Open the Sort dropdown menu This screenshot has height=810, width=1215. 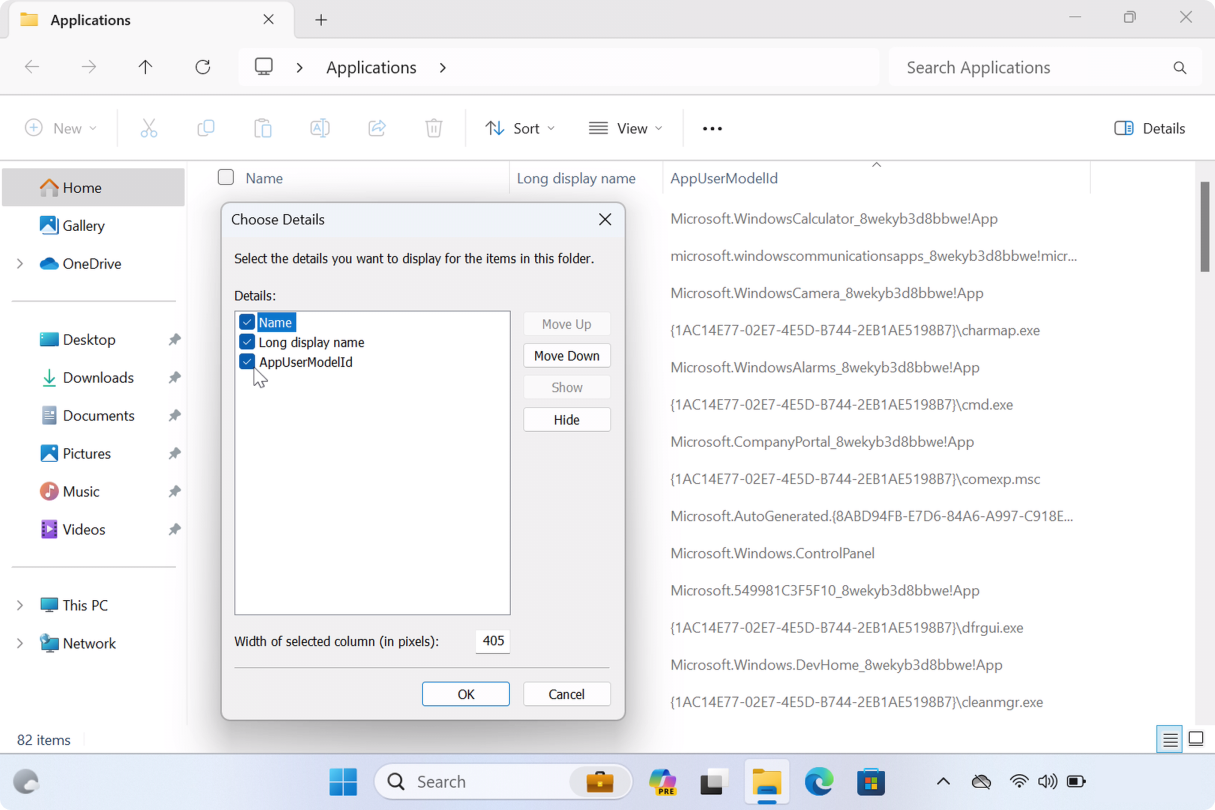tap(520, 128)
